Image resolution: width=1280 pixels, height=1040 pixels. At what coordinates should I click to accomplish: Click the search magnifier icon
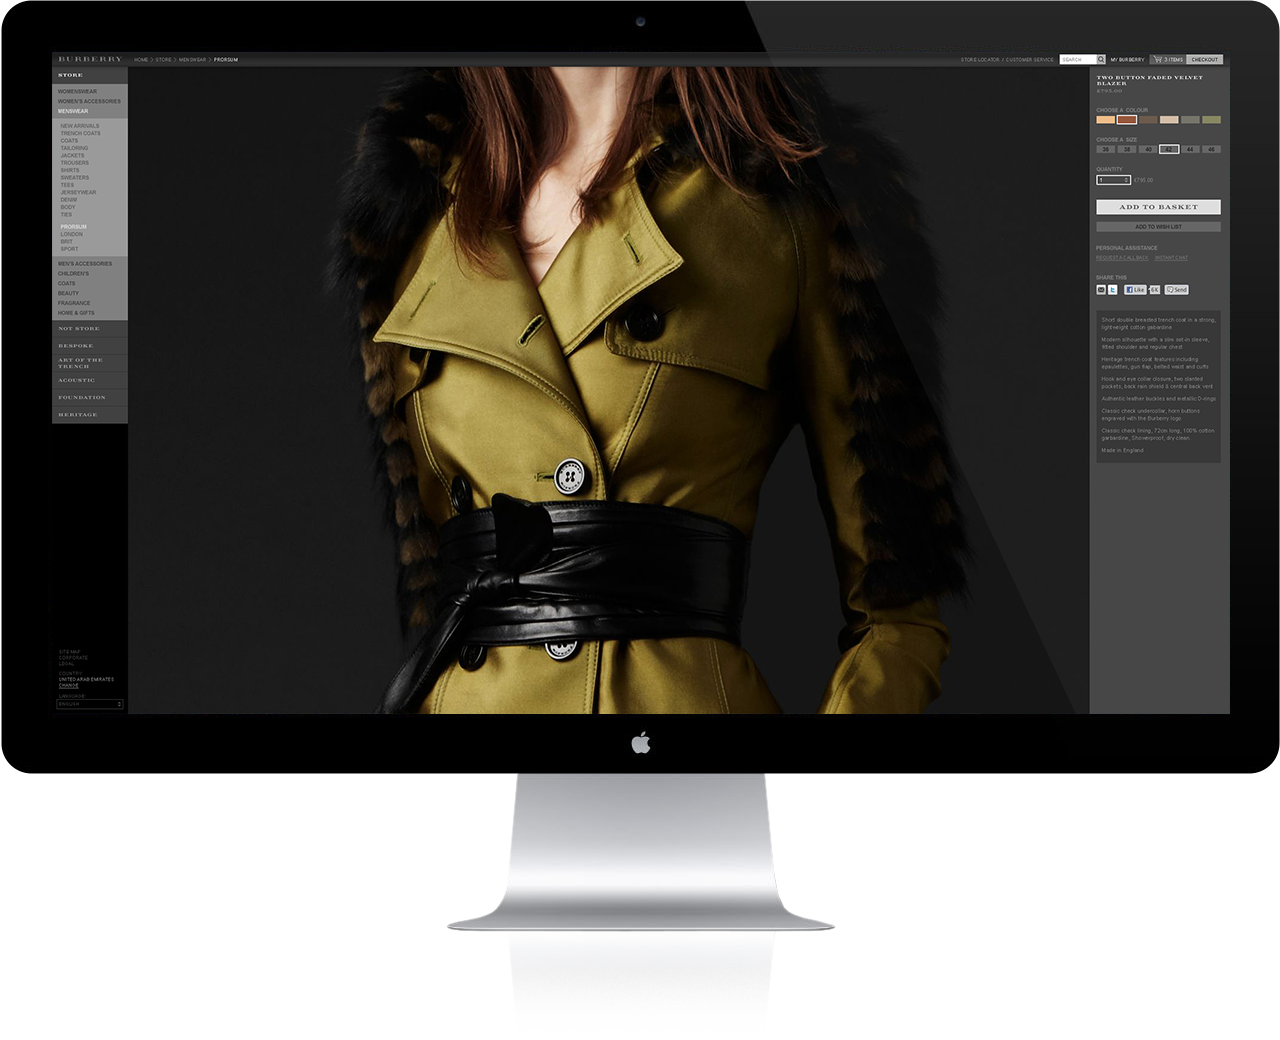click(1101, 60)
